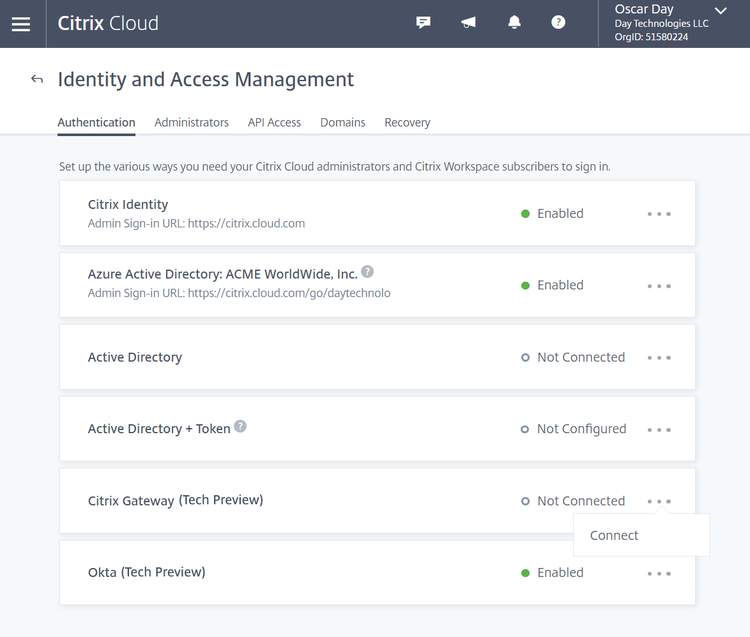Open the ellipsis menu for Active Directory

[x=659, y=358]
